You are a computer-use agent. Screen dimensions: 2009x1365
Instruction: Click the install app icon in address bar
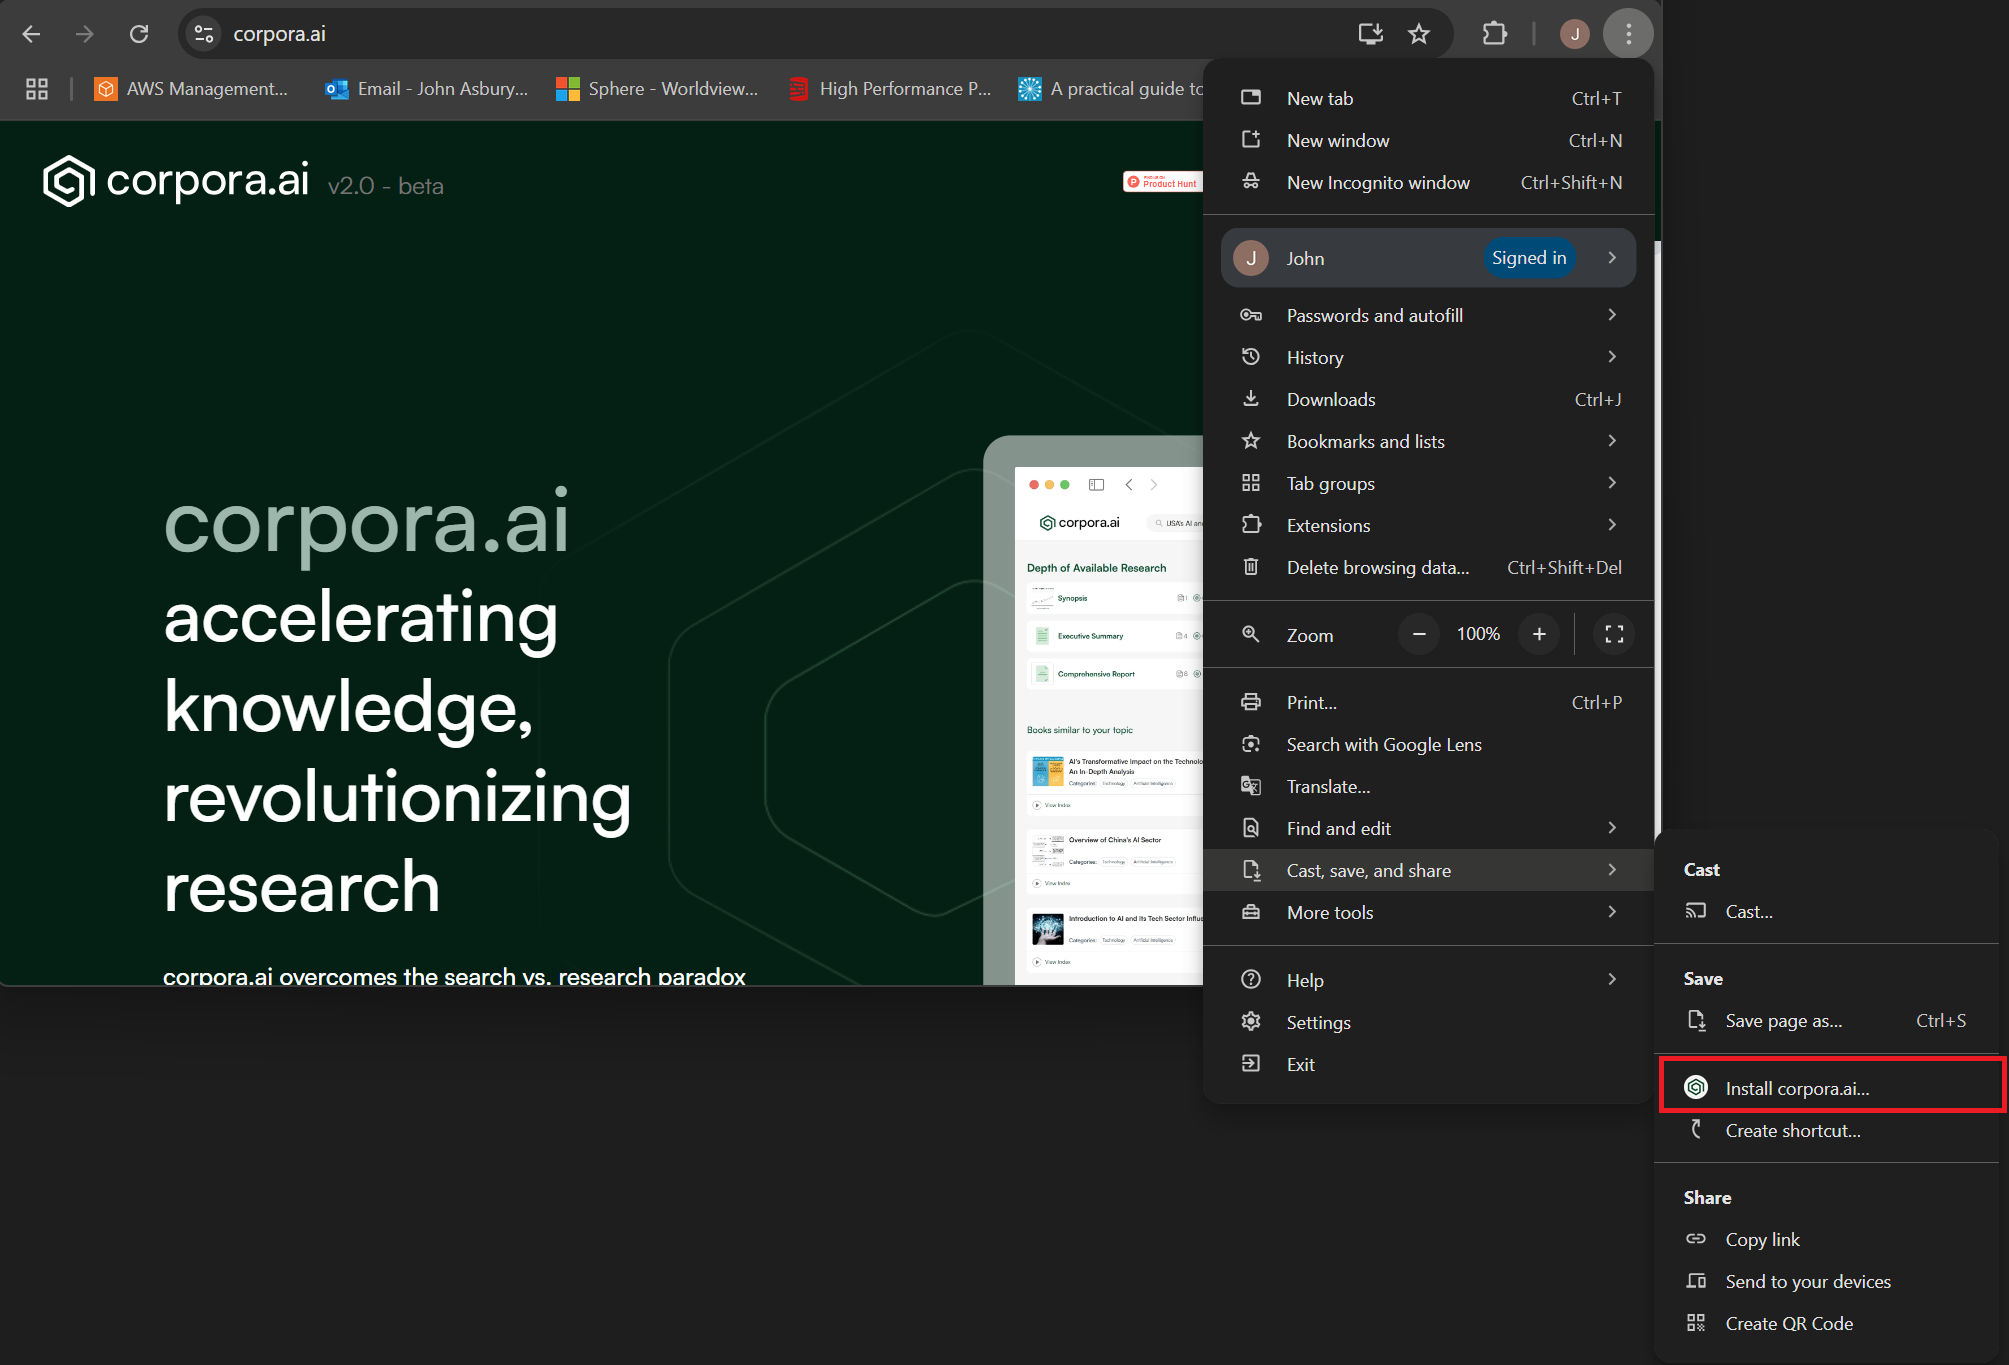point(1370,34)
